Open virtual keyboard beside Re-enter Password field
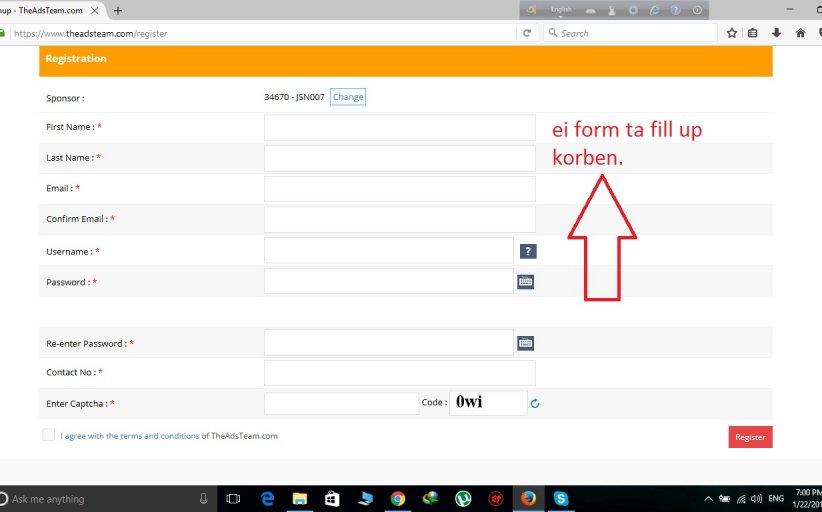This screenshot has height=512, width=822. point(525,343)
